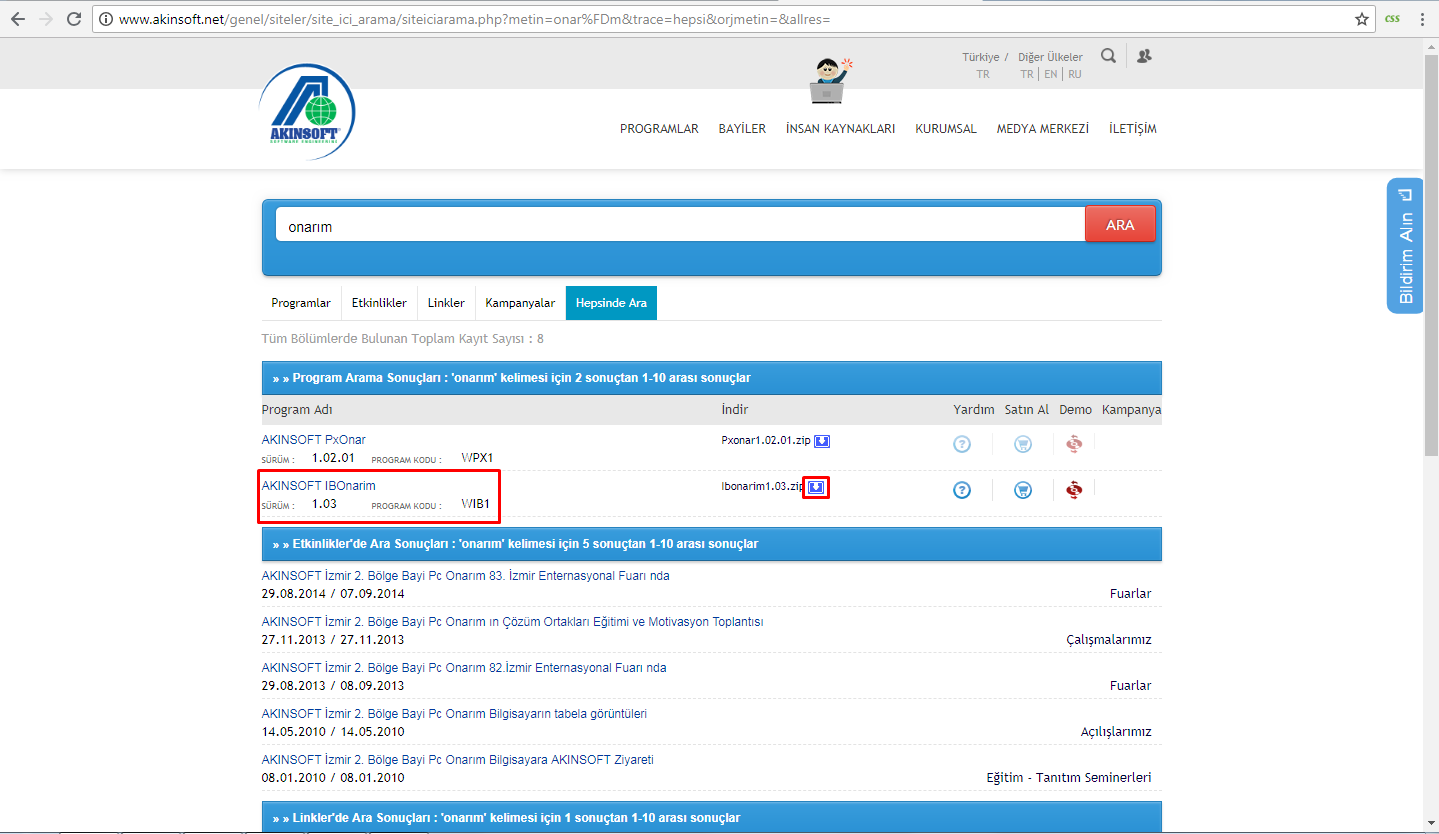Click the browser forward arrow

click(46, 19)
